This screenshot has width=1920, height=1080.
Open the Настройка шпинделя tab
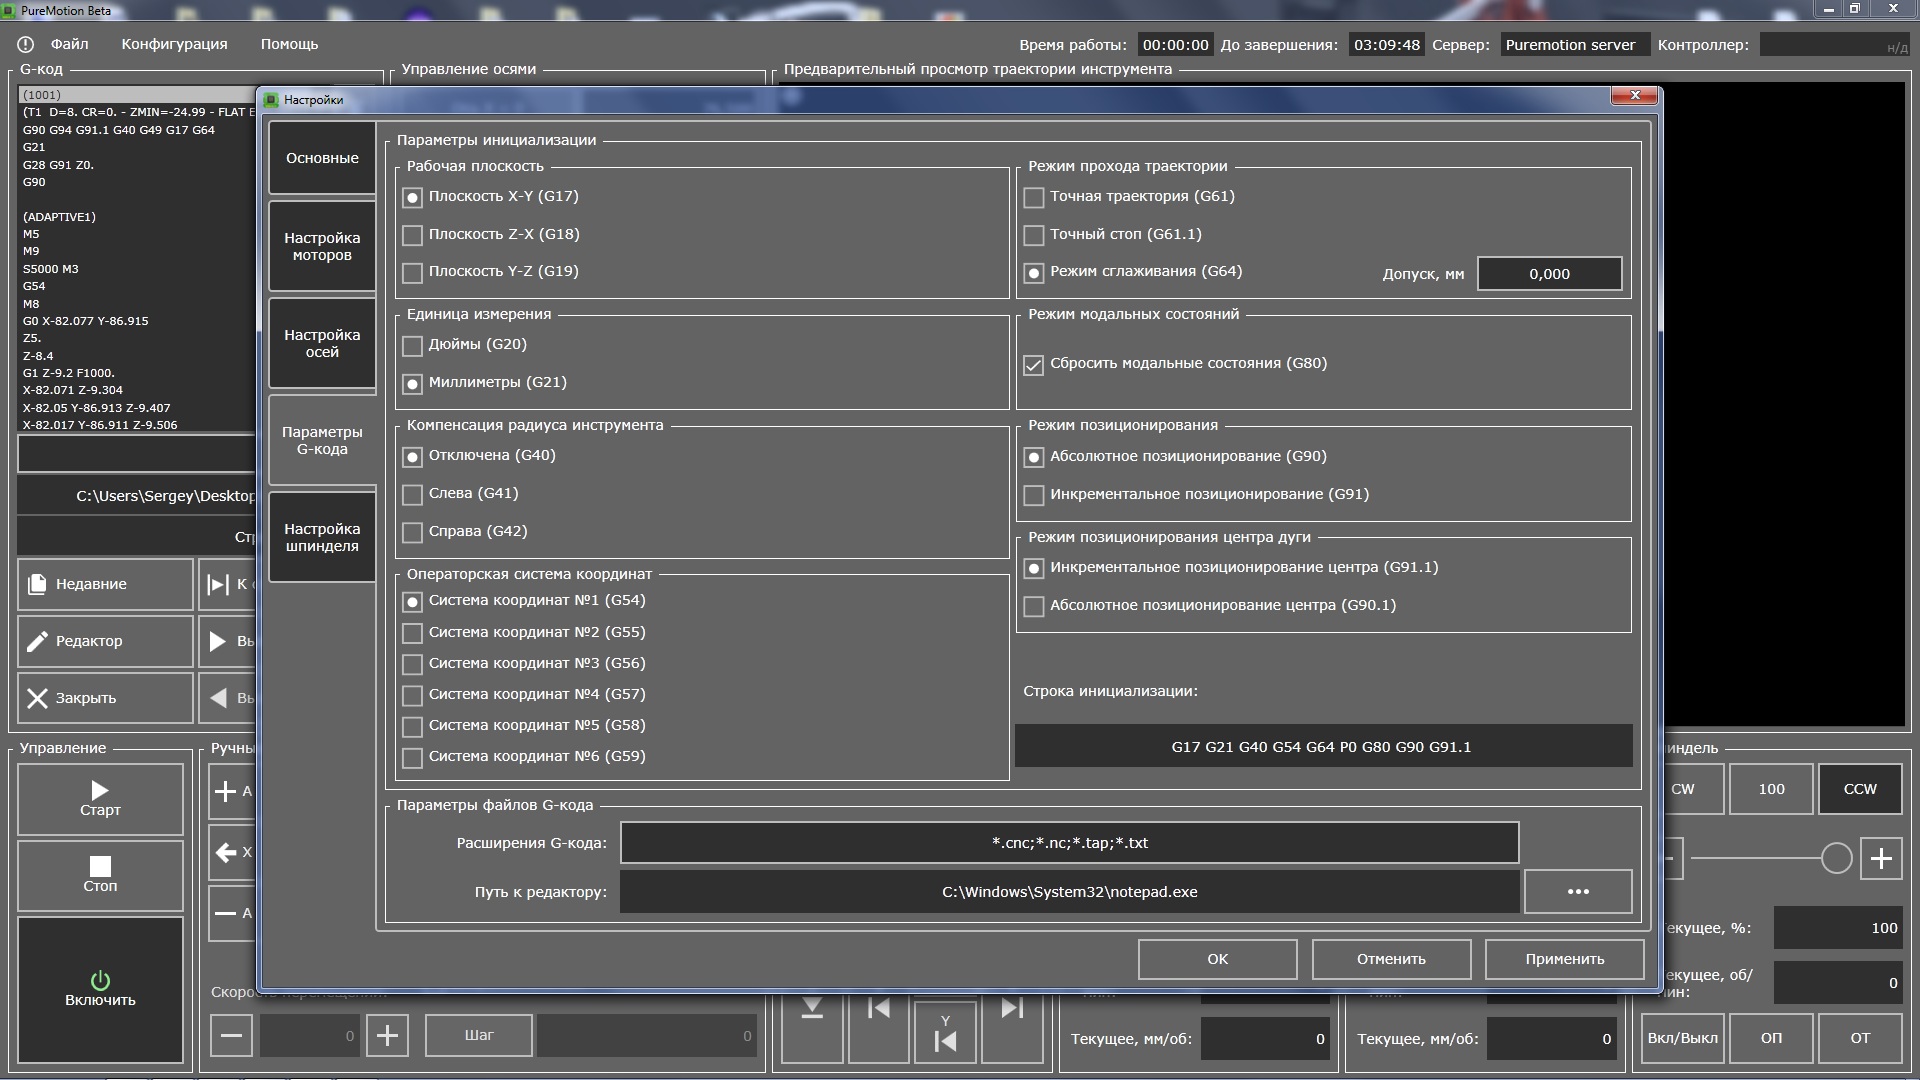322,537
